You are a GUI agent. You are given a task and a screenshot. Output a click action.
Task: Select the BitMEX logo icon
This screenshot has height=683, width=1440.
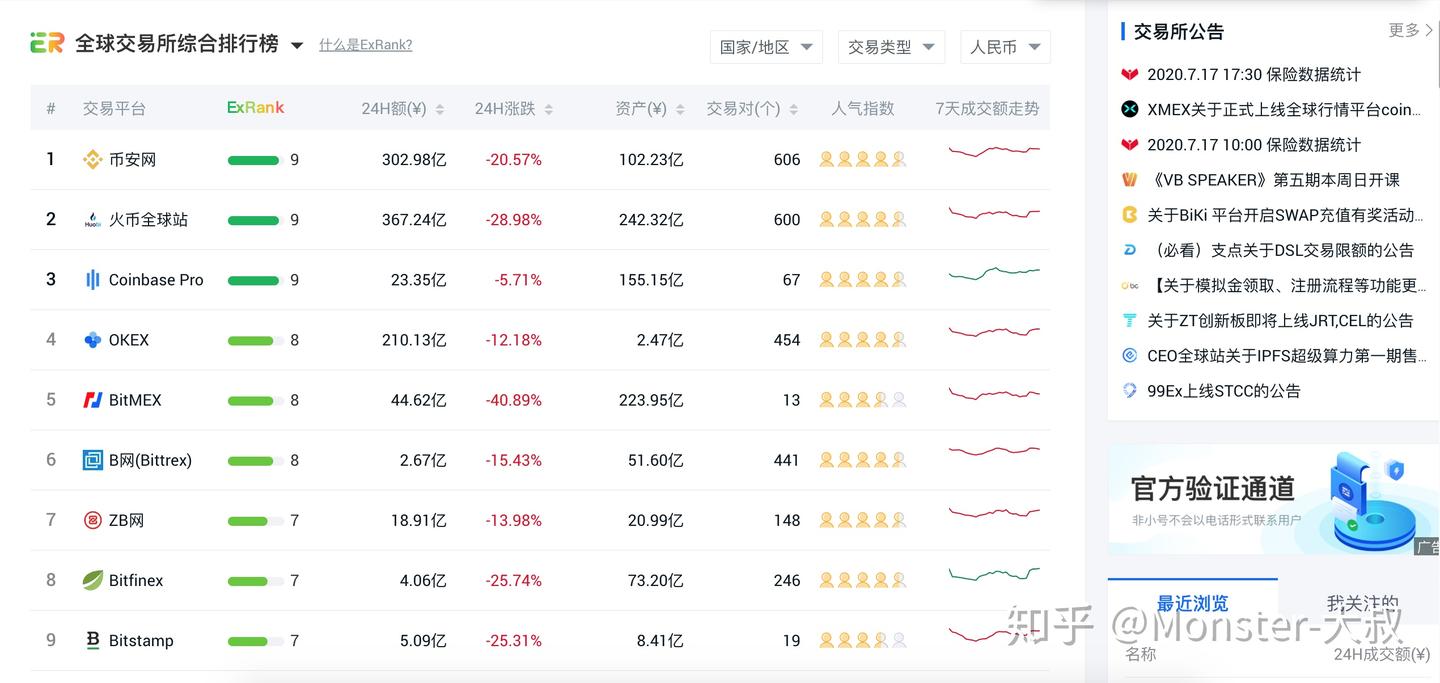tap(93, 399)
